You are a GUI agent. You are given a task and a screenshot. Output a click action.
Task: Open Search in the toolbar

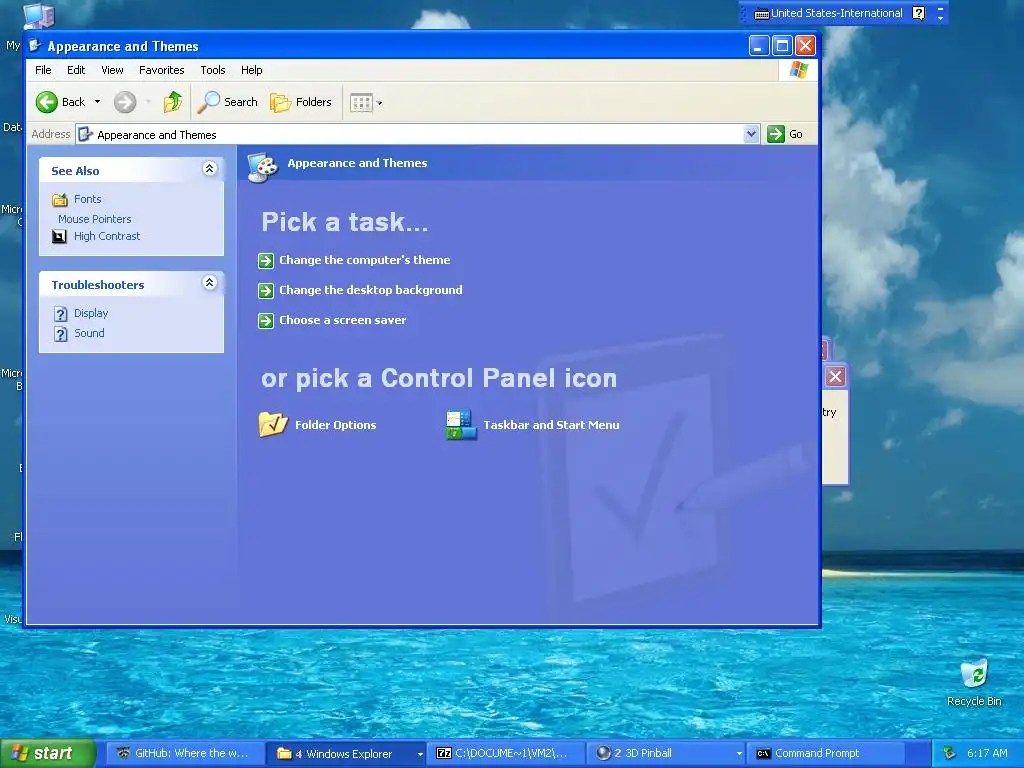(x=228, y=102)
